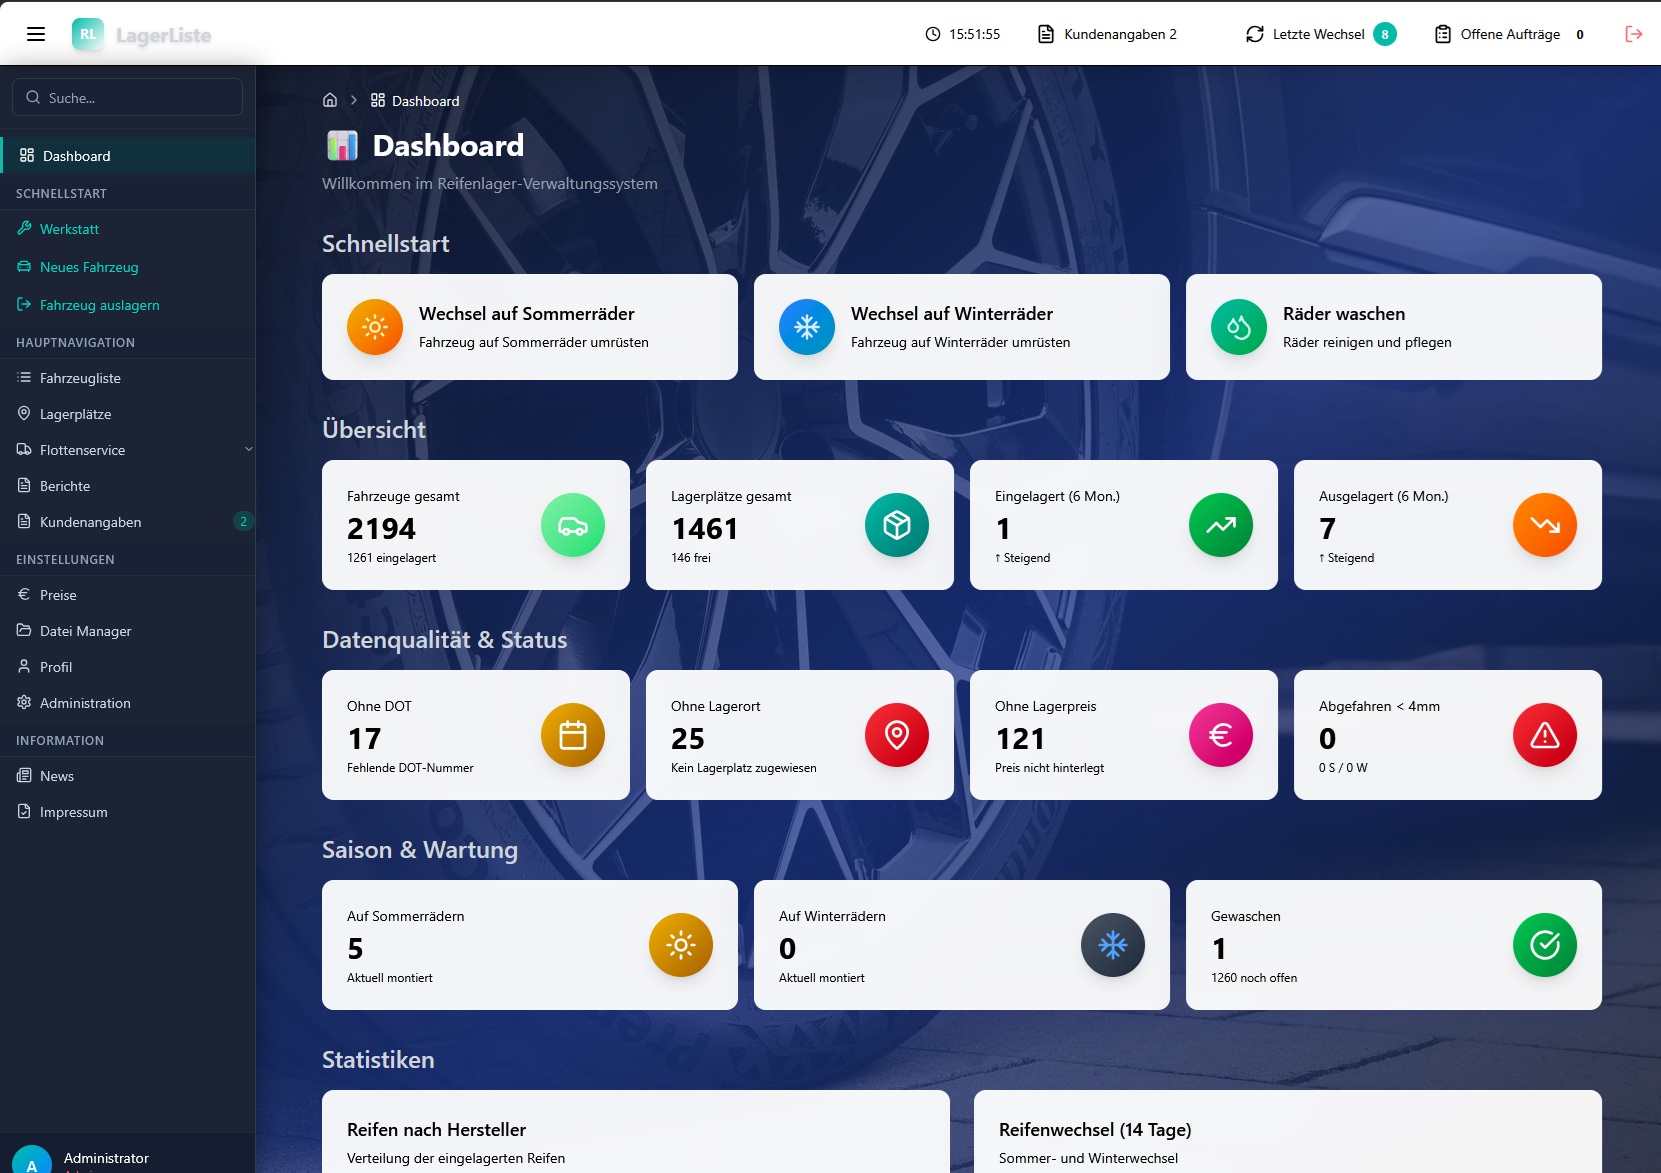
Task: Click the Letzte Wechsel badge showing 8
Action: pyautogui.click(x=1385, y=34)
